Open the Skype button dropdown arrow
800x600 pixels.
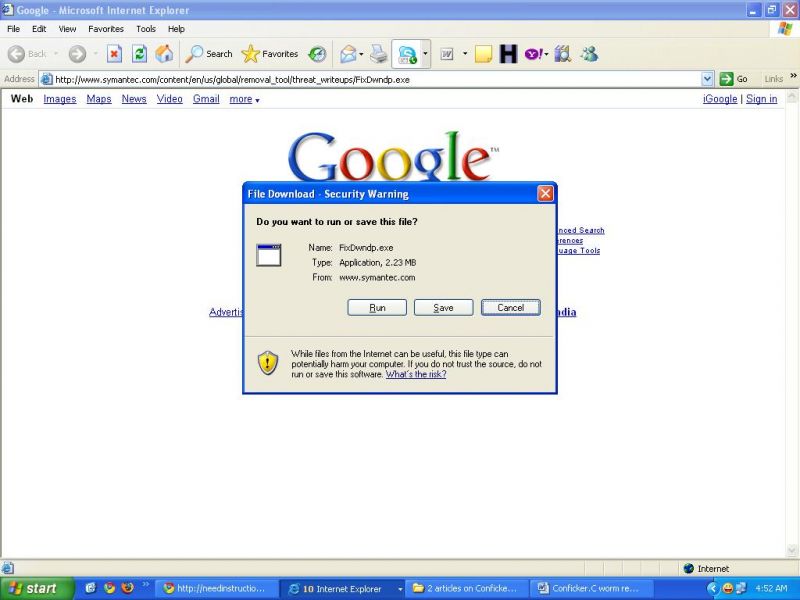coord(425,54)
